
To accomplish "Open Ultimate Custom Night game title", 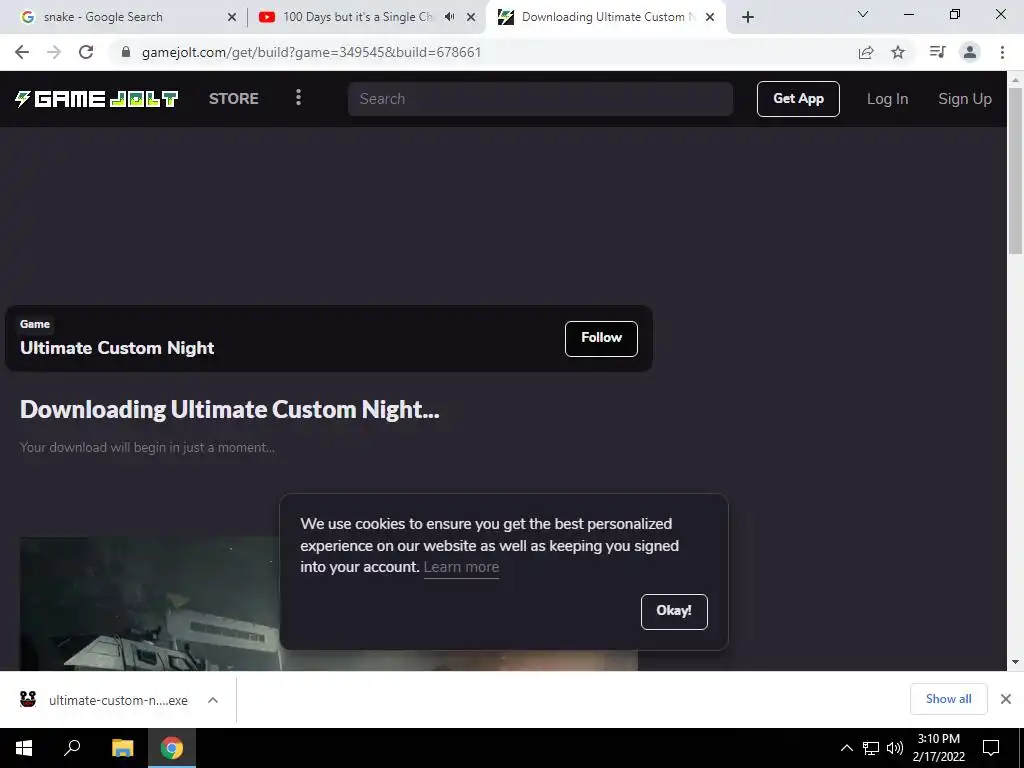I will (x=117, y=347).
